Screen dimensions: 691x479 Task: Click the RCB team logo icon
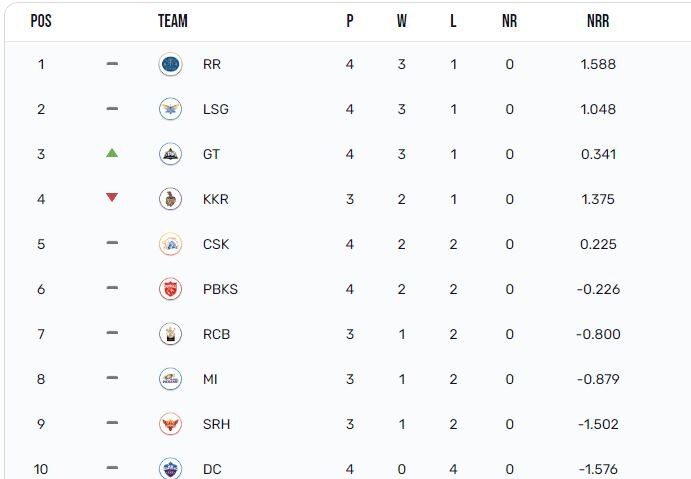click(x=170, y=334)
